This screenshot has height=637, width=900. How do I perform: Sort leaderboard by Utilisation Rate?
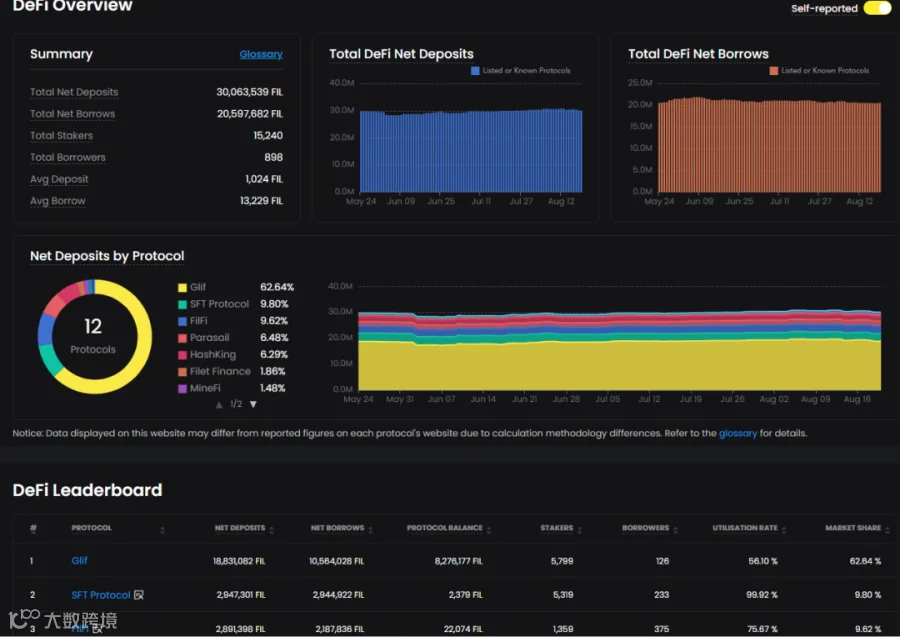(749, 528)
